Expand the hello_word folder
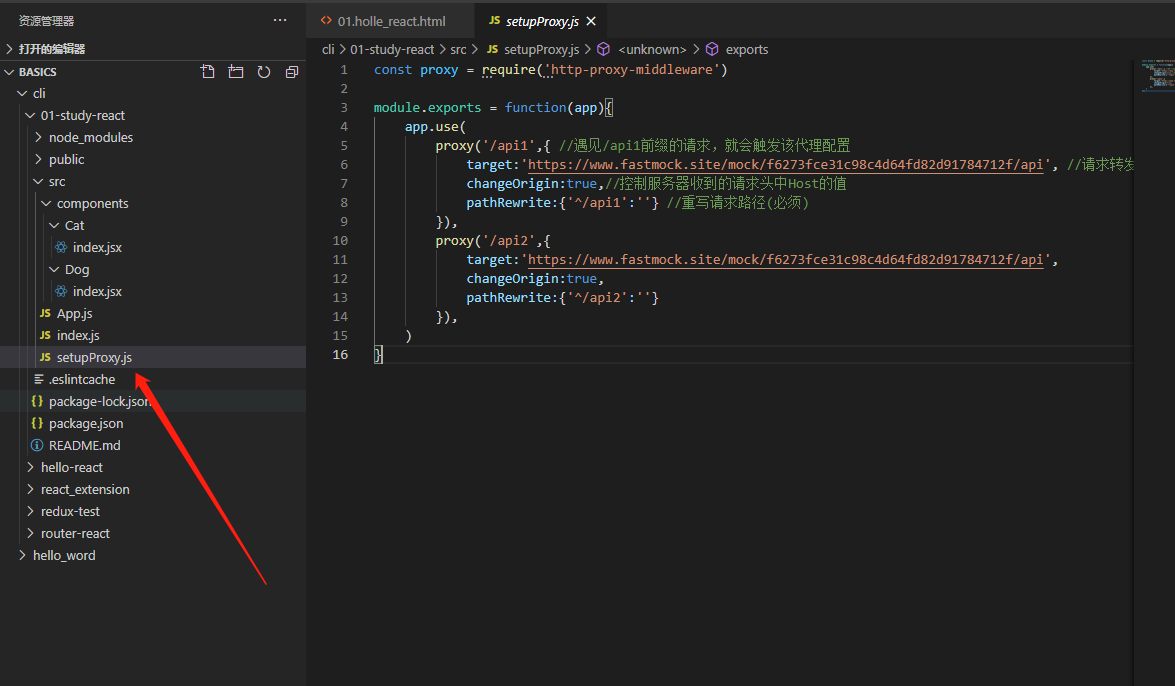 22,556
